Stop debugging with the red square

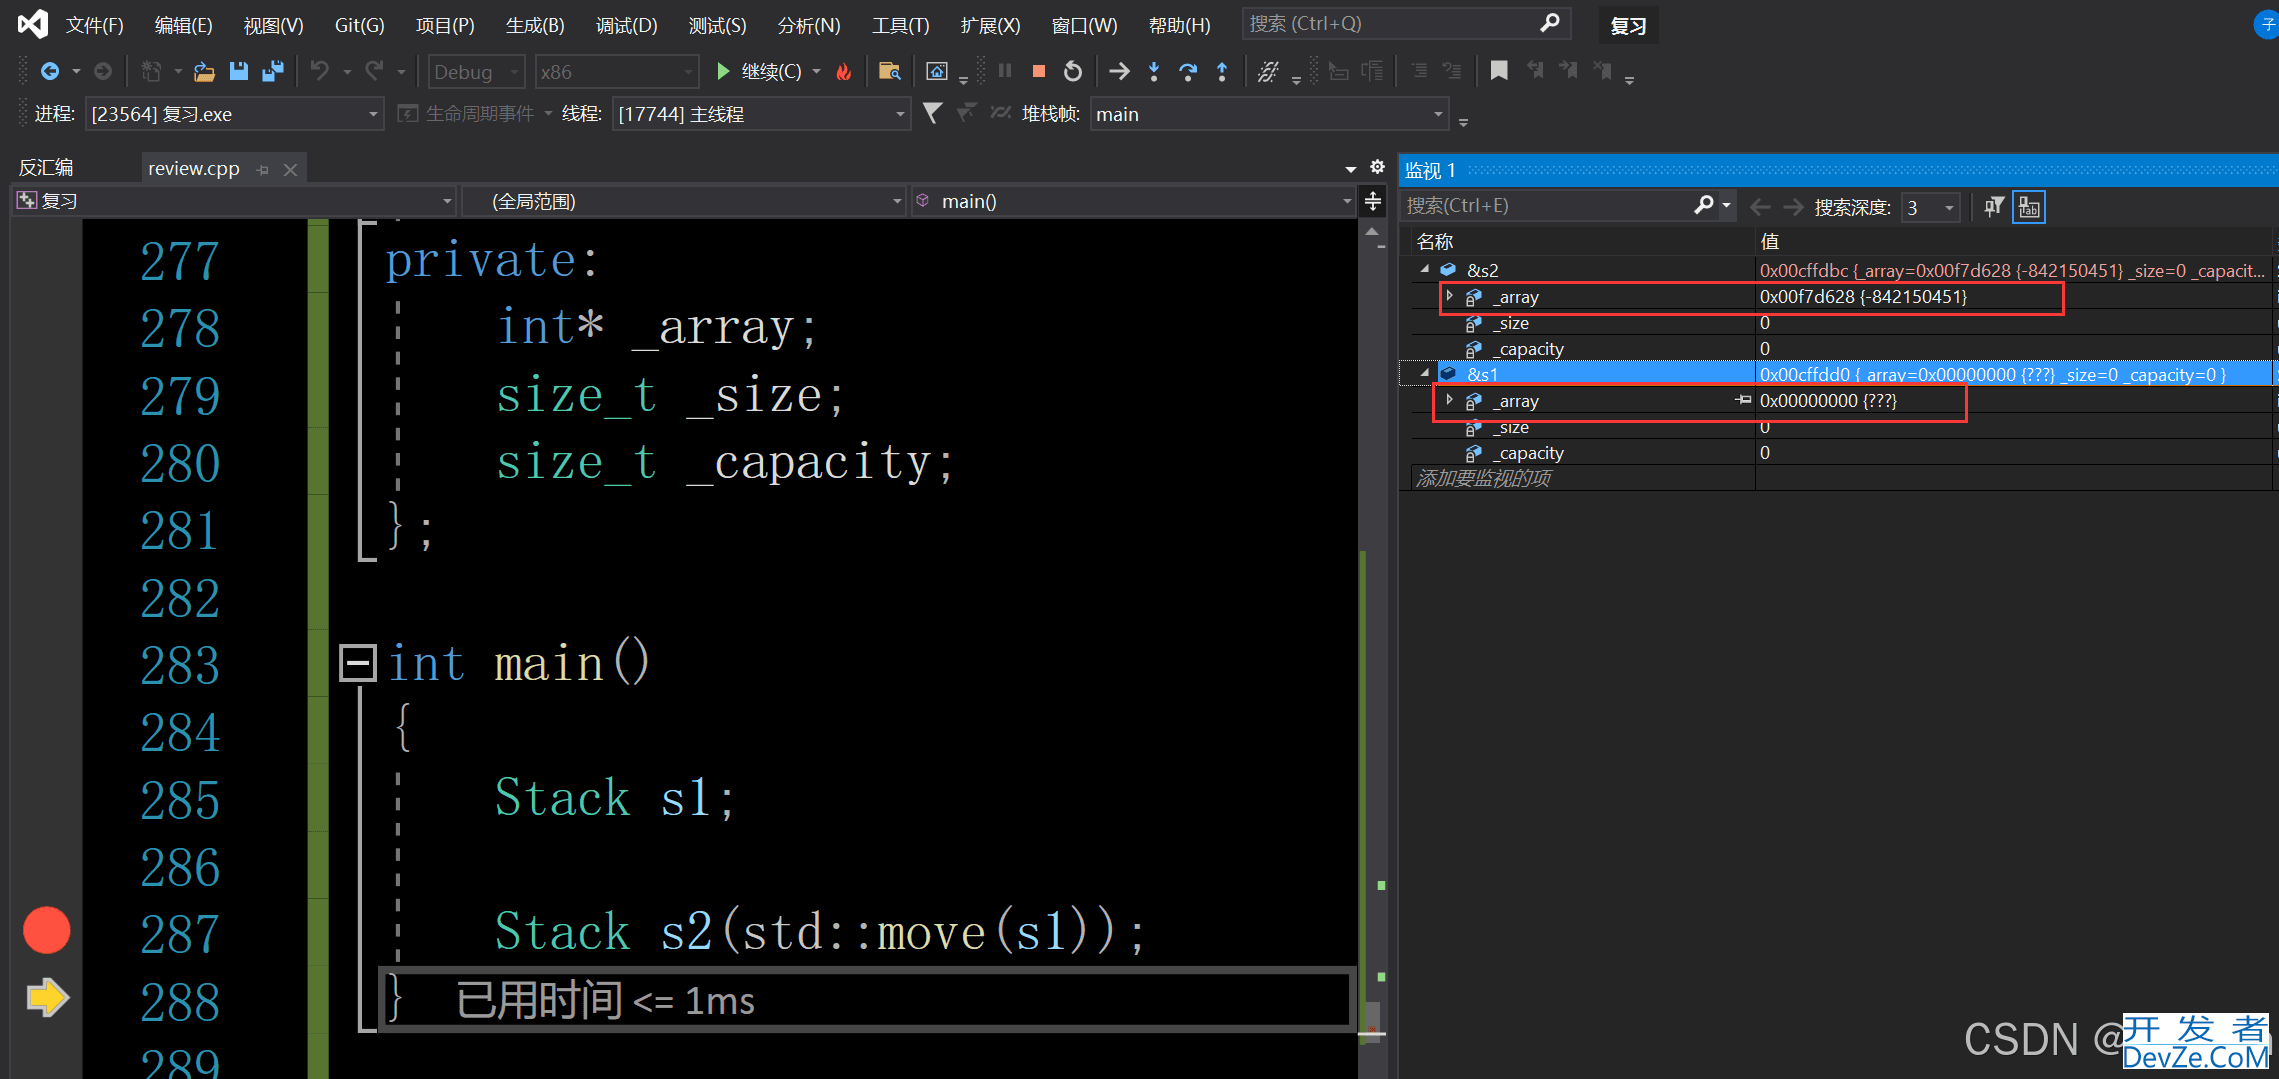(x=1039, y=71)
